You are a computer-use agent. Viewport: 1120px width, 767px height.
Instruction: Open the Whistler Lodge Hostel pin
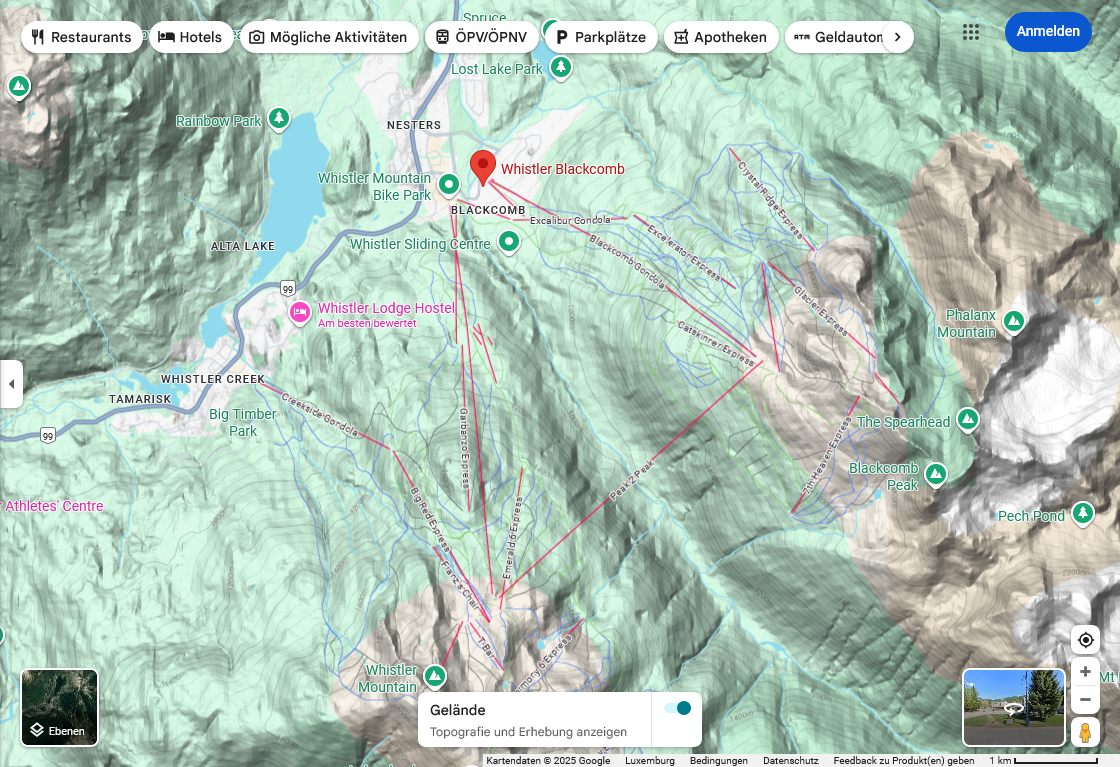pos(299,313)
